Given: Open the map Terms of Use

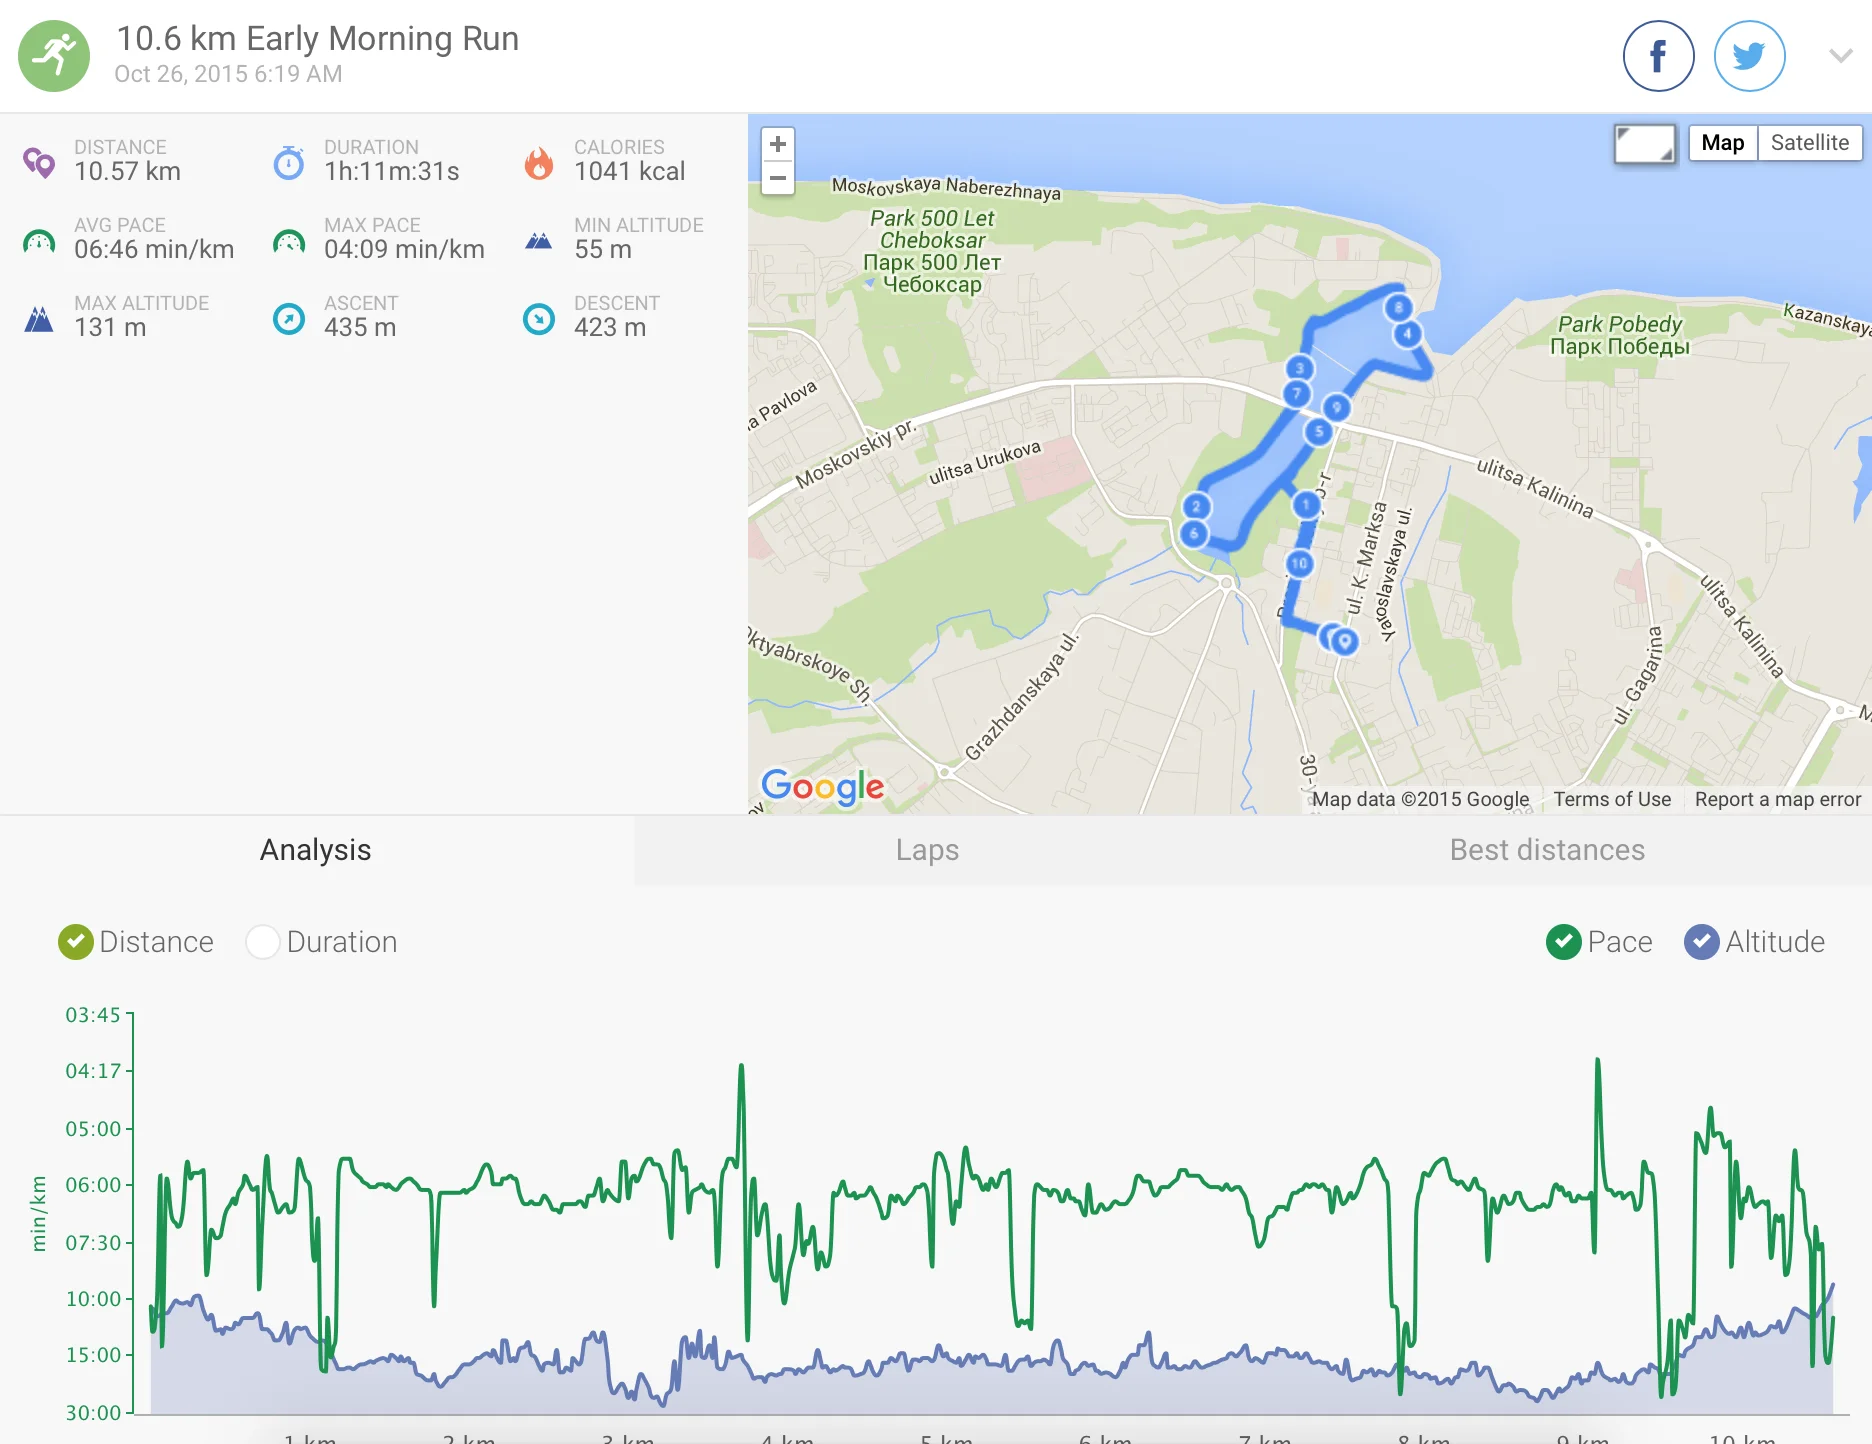Looking at the screenshot, I should (1612, 799).
